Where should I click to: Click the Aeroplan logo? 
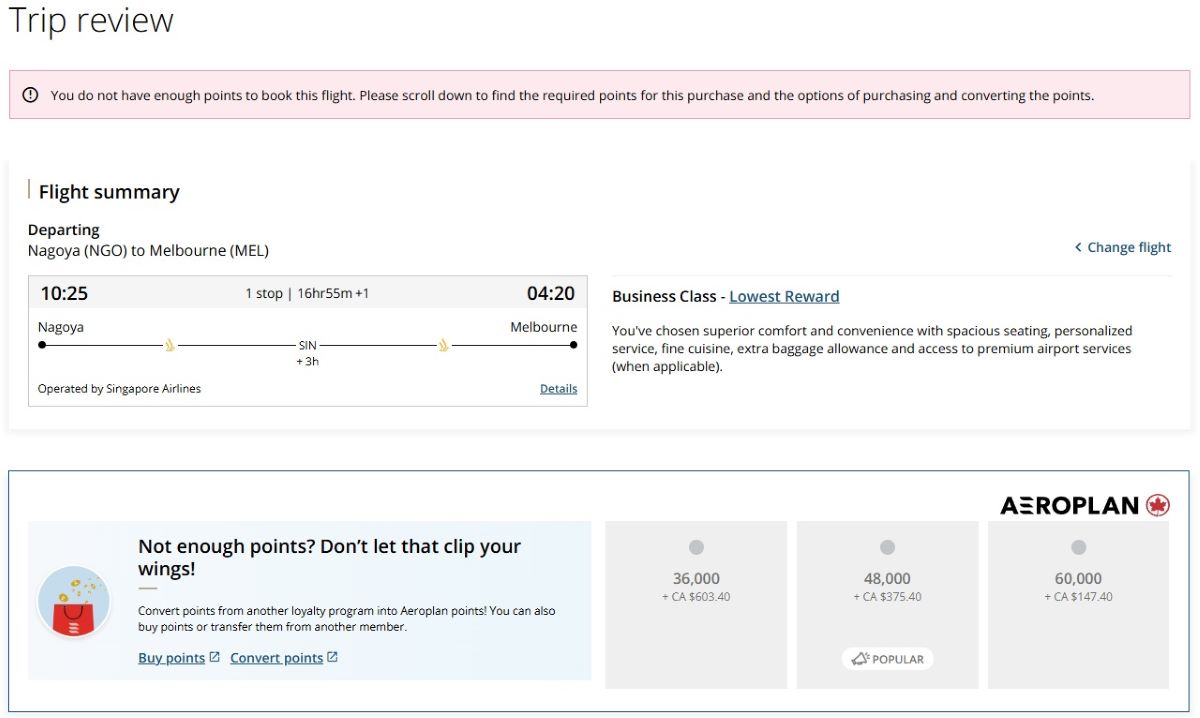click(x=1085, y=505)
